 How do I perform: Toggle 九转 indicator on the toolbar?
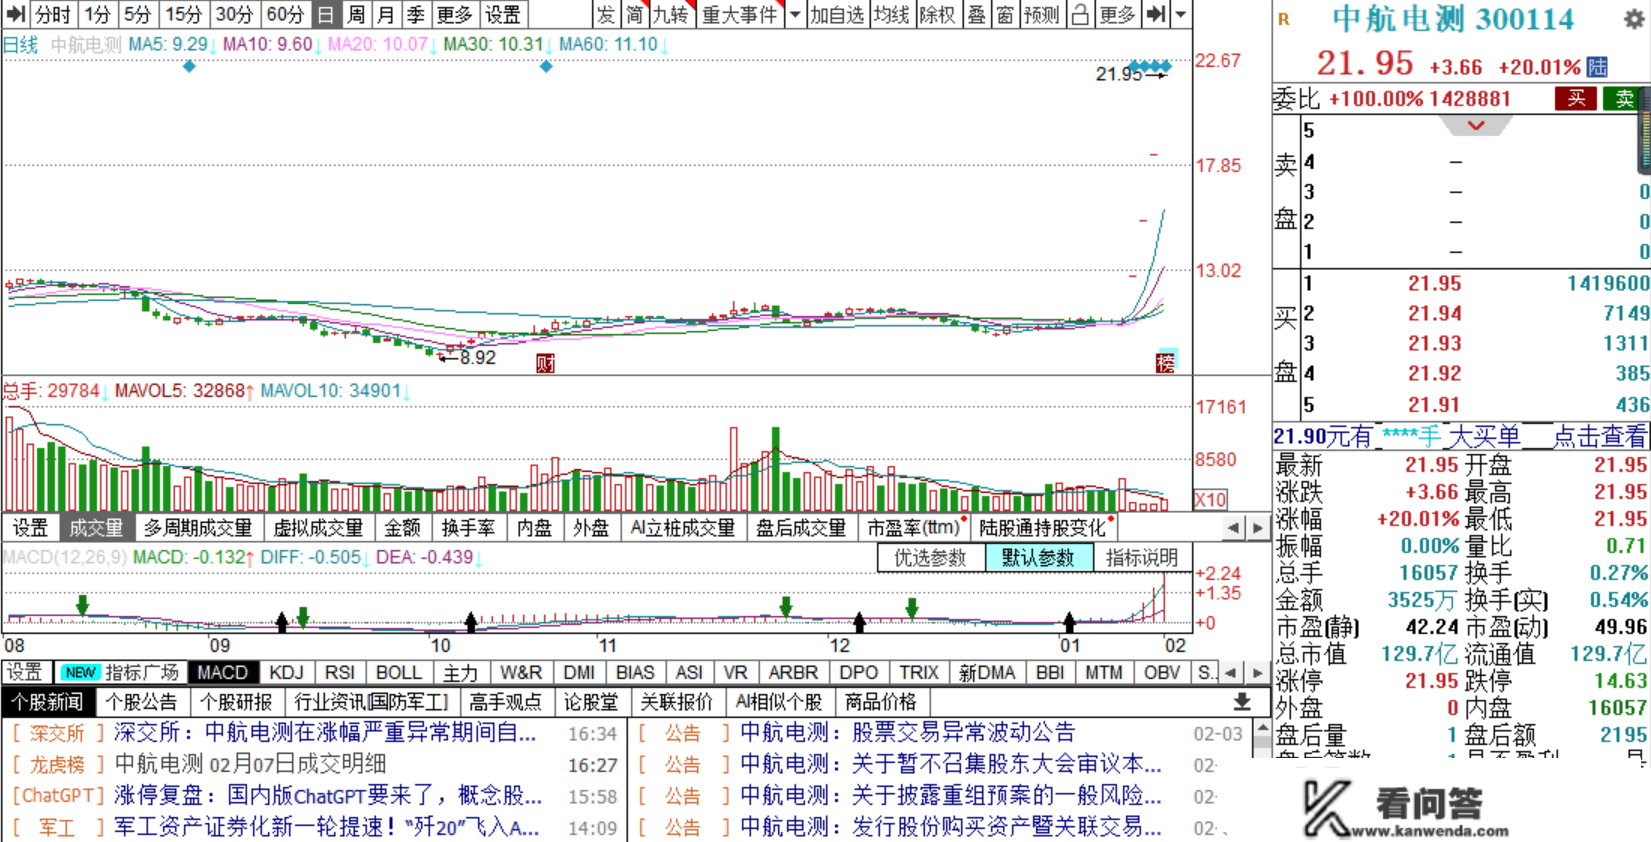[670, 14]
